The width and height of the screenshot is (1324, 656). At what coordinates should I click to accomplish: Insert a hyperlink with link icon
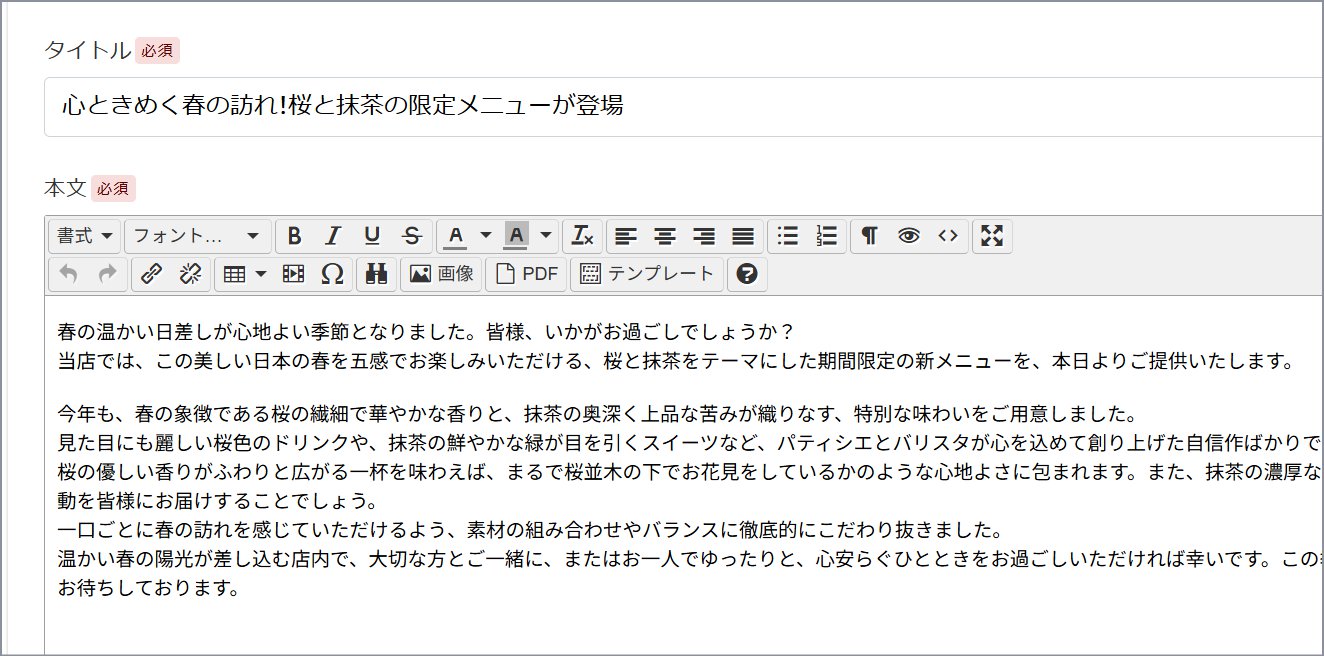tap(151, 274)
